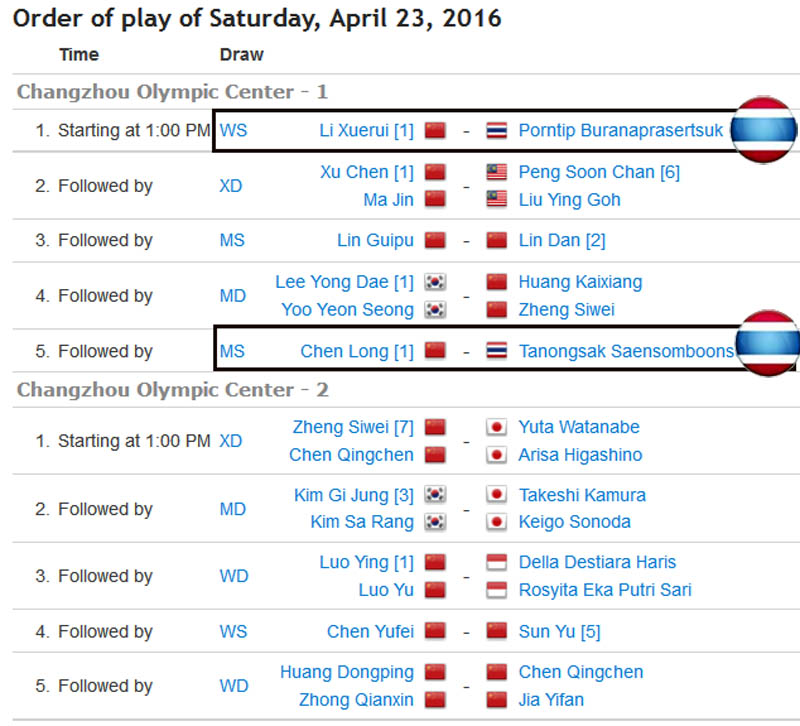Click the Japan flag beside Yuta Watanabe
The image size is (800, 726).
click(x=497, y=427)
